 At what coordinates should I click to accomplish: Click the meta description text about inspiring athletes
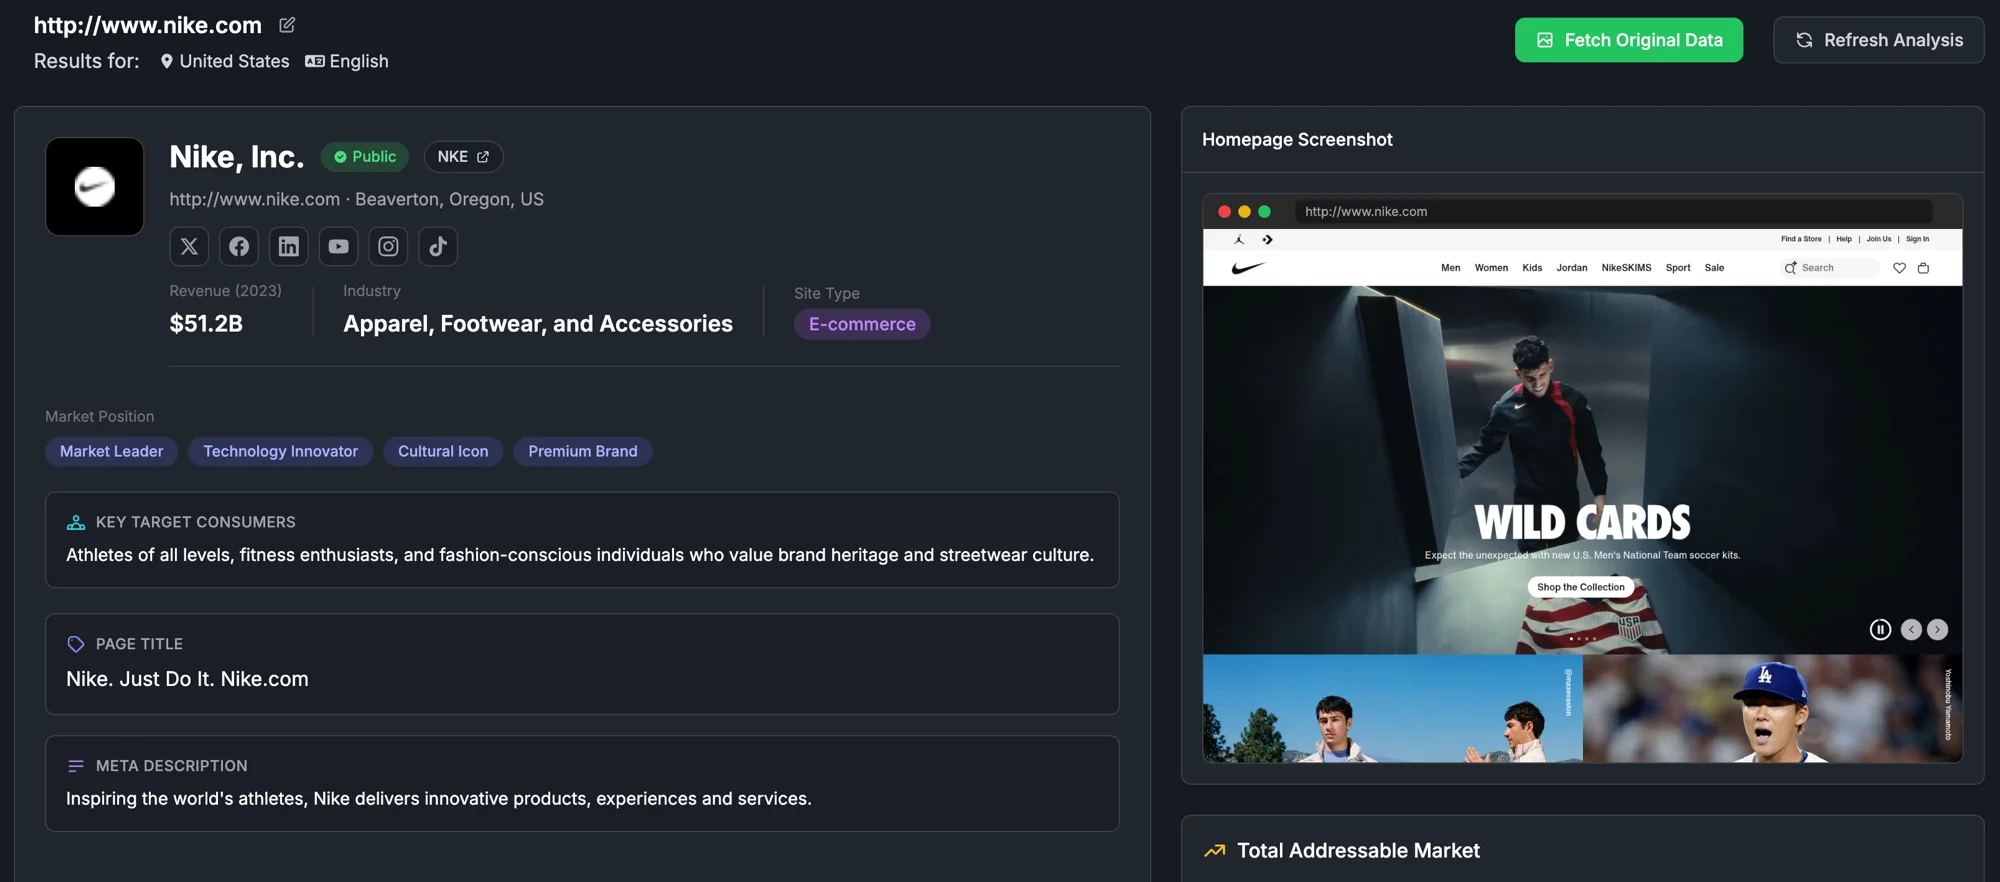pos(439,799)
